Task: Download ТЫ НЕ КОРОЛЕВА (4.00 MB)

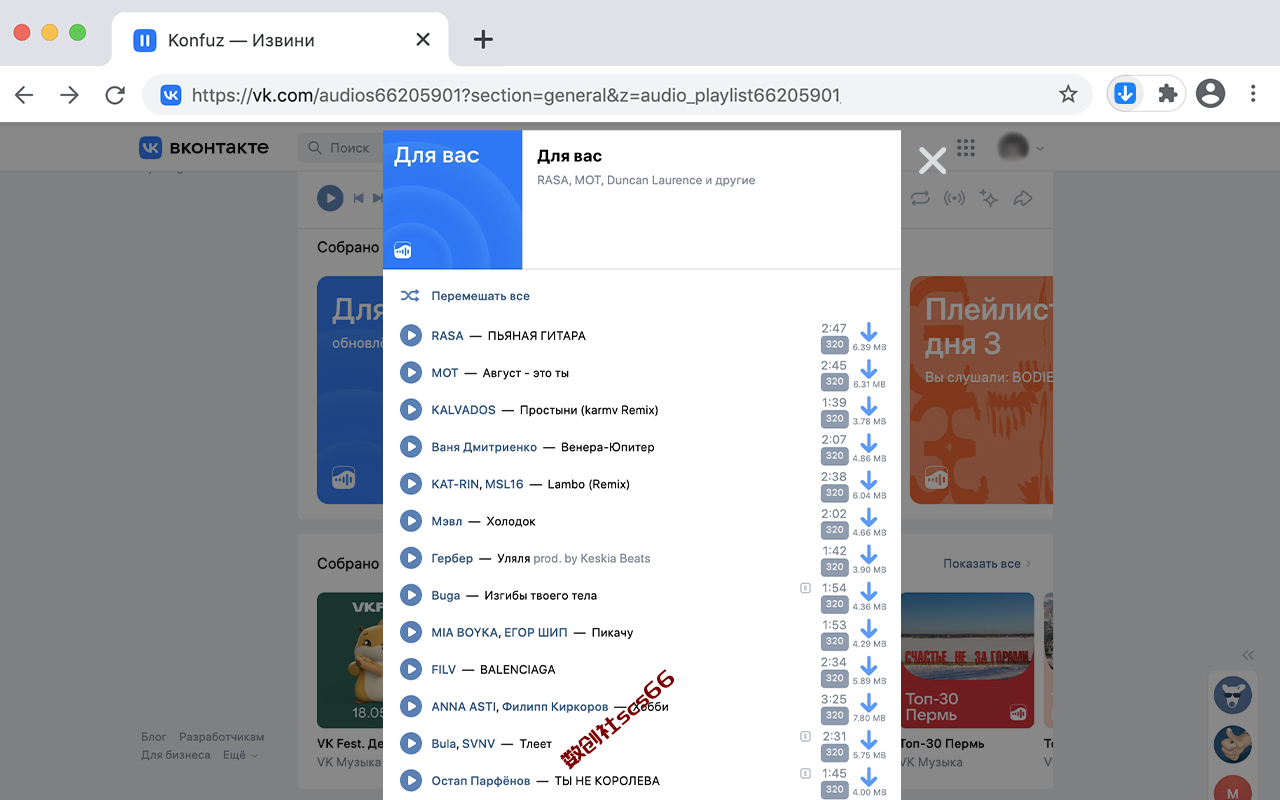Action: click(x=869, y=776)
